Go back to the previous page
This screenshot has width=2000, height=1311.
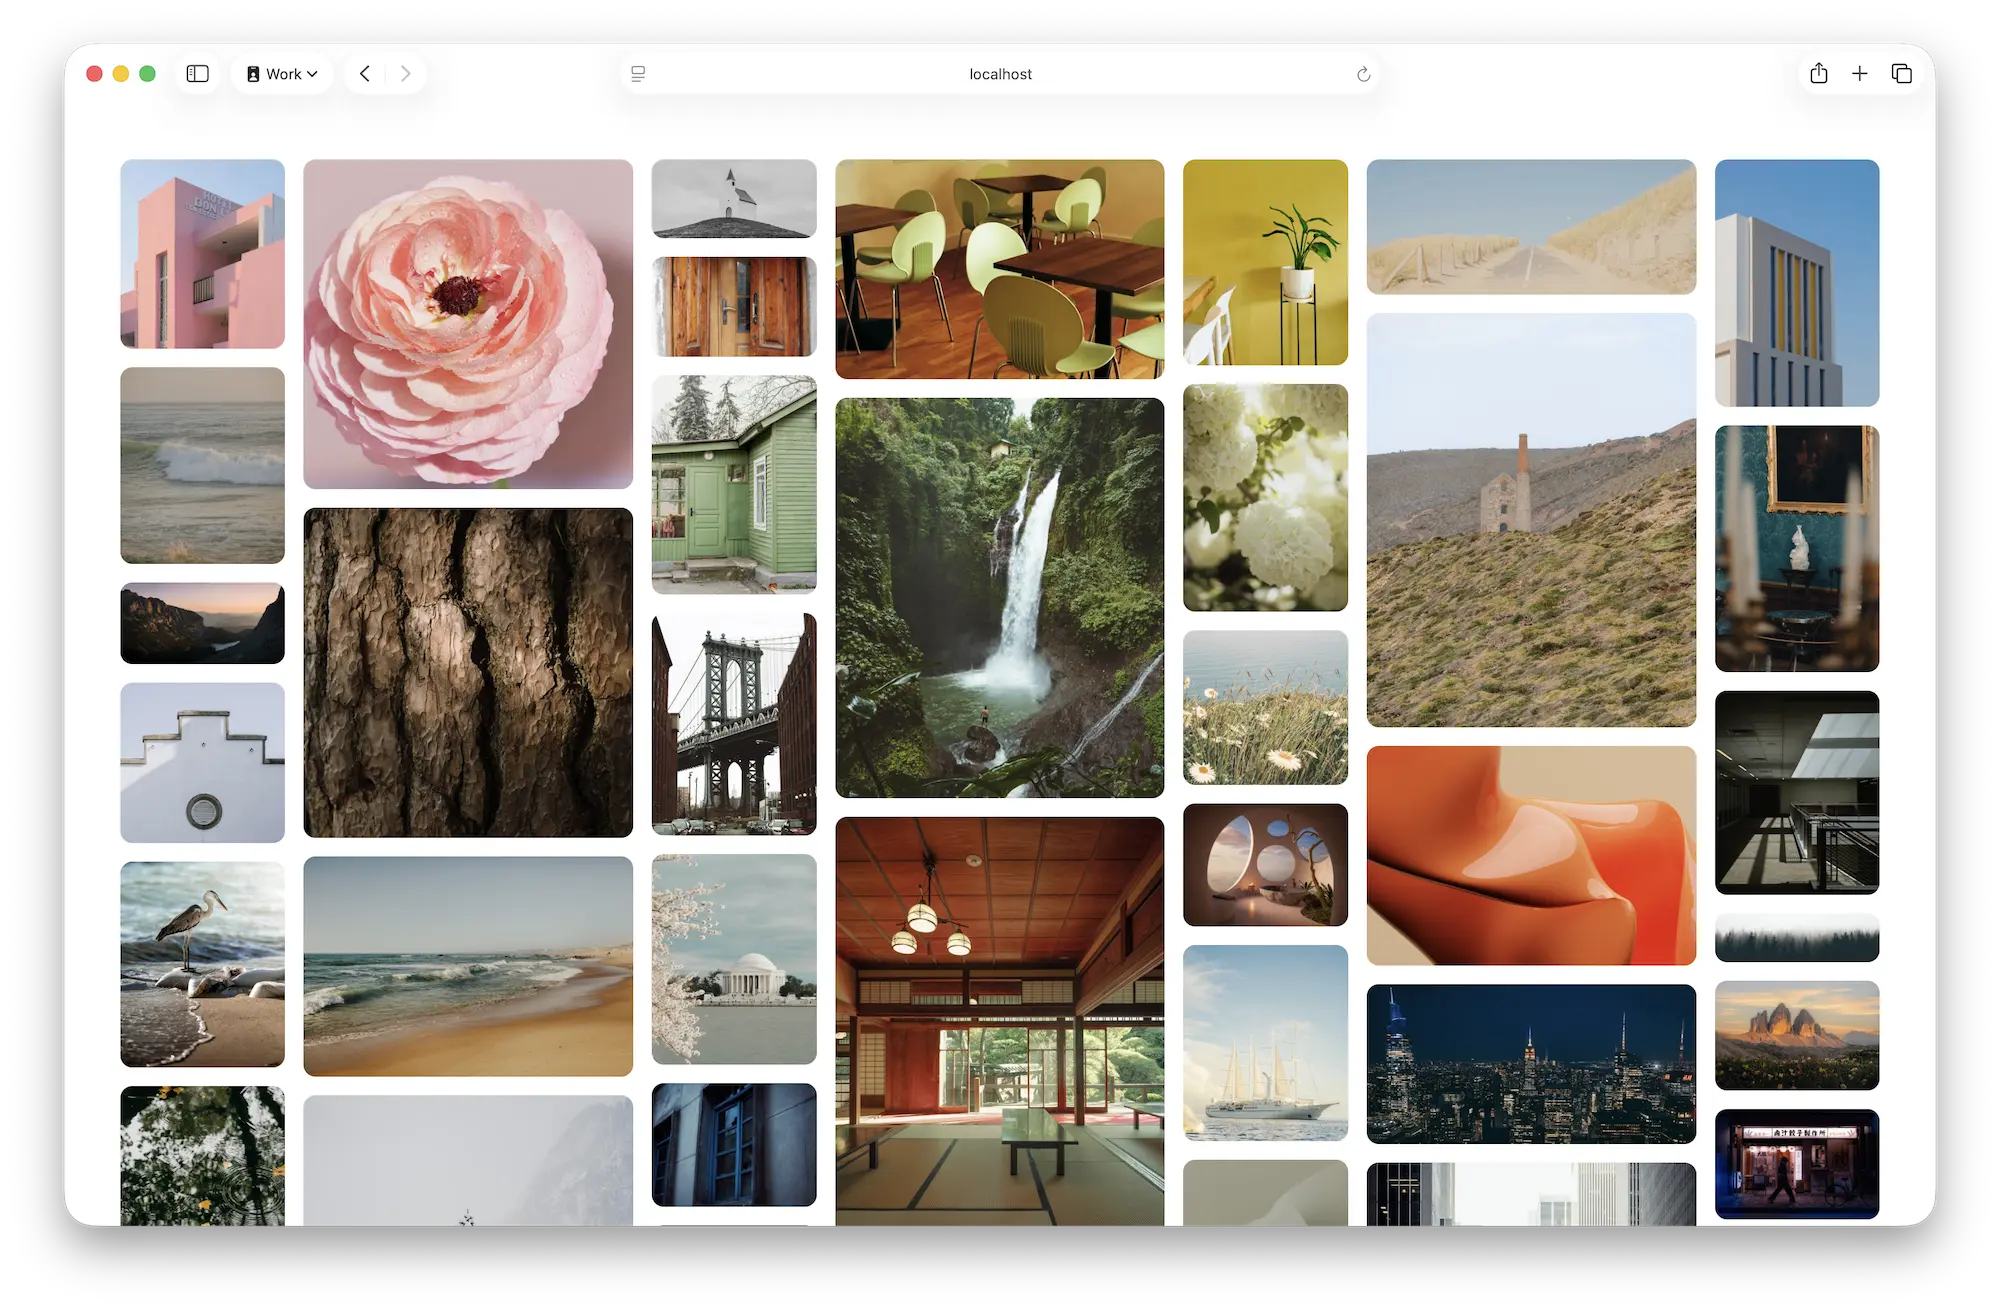(x=365, y=74)
